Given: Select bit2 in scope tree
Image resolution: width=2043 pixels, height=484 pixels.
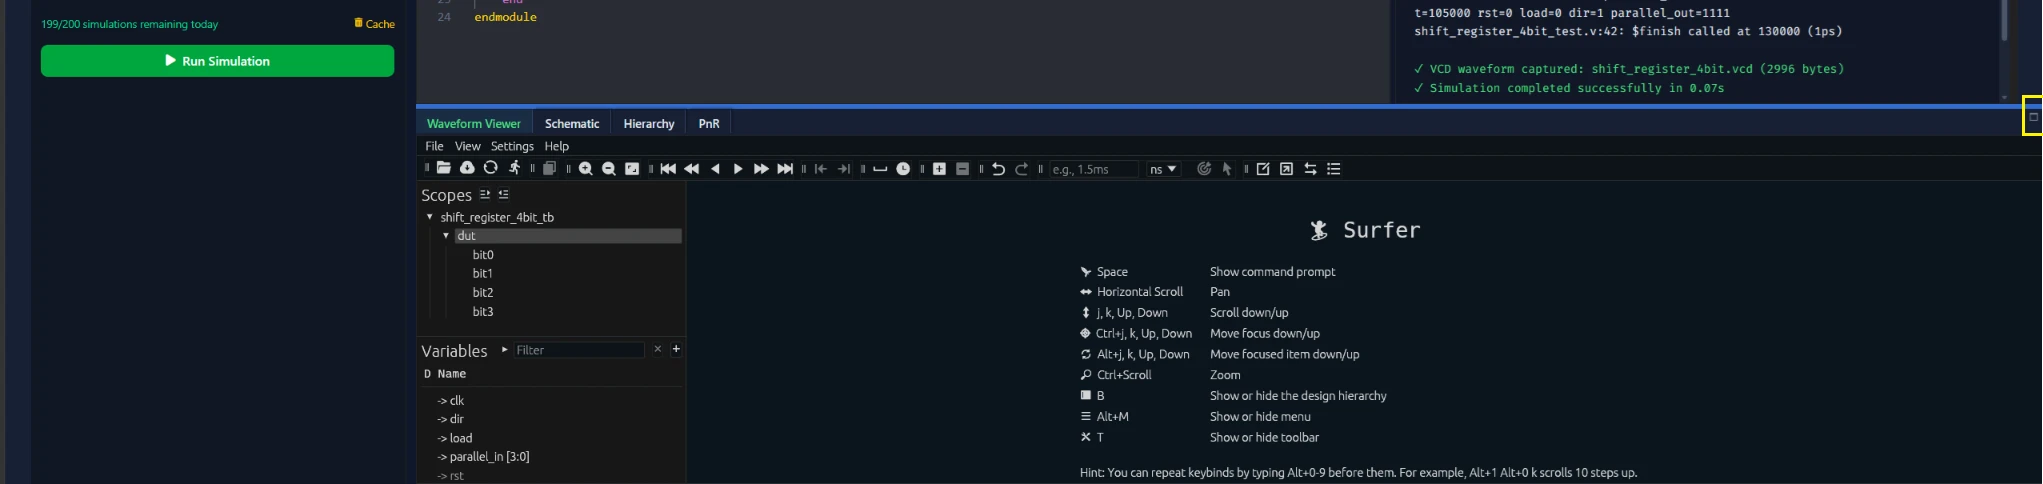Looking at the screenshot, I should 483,292.
